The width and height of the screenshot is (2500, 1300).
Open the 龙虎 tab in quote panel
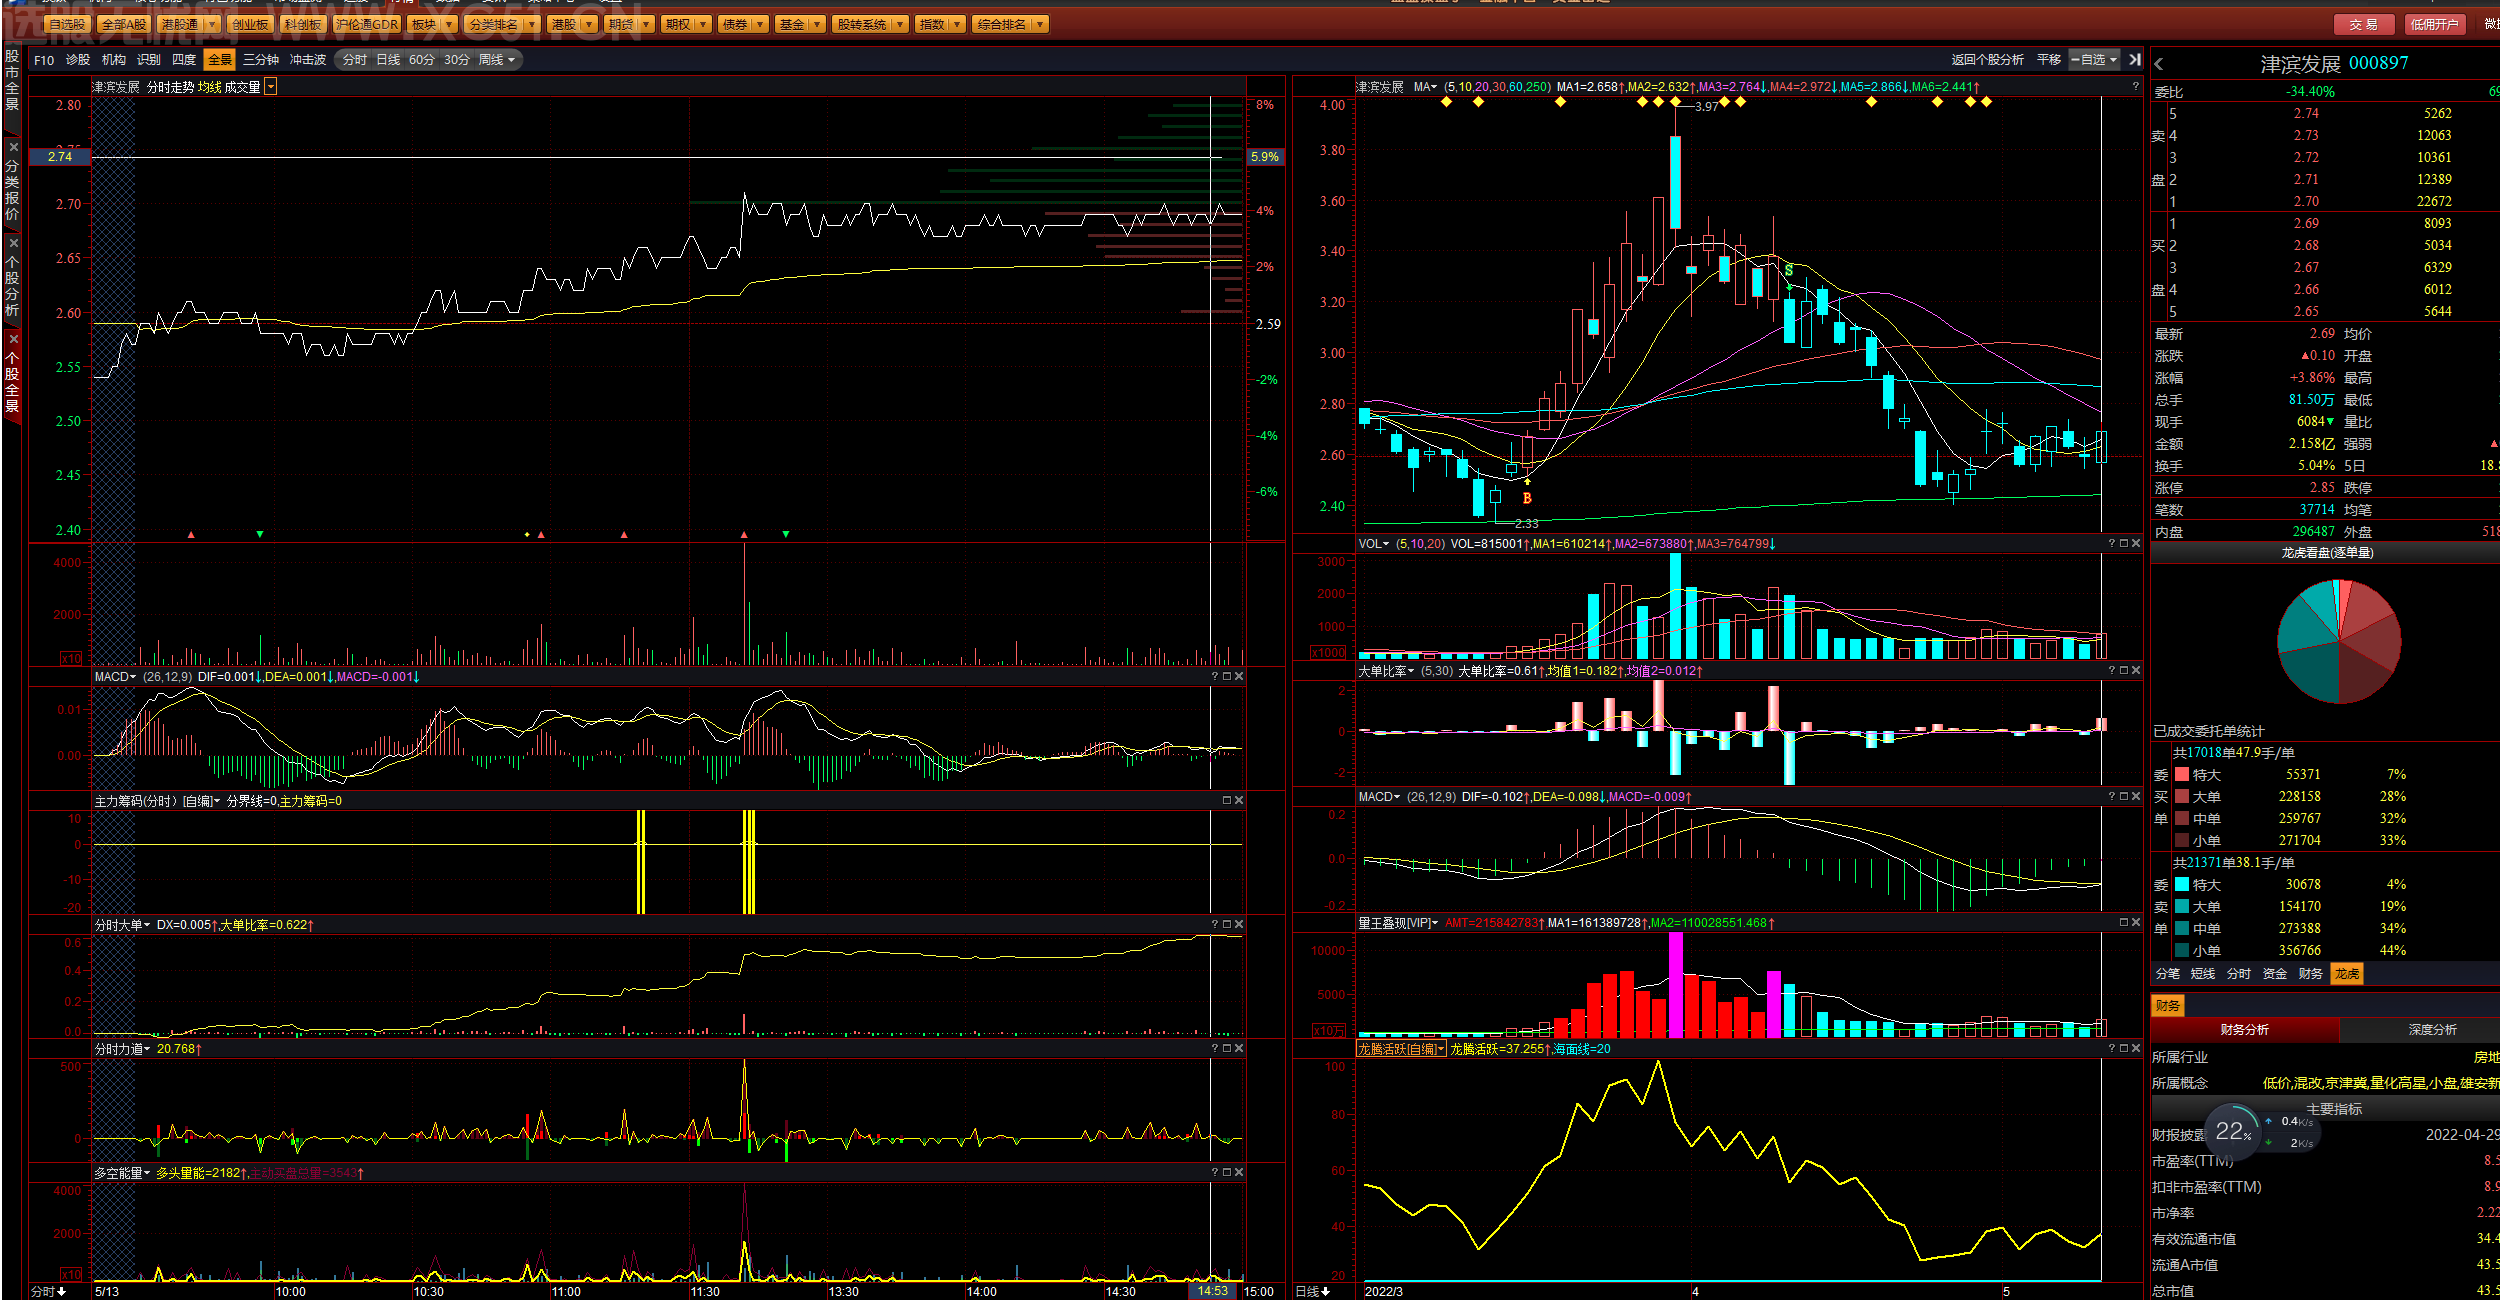[x=2347, y=974]
